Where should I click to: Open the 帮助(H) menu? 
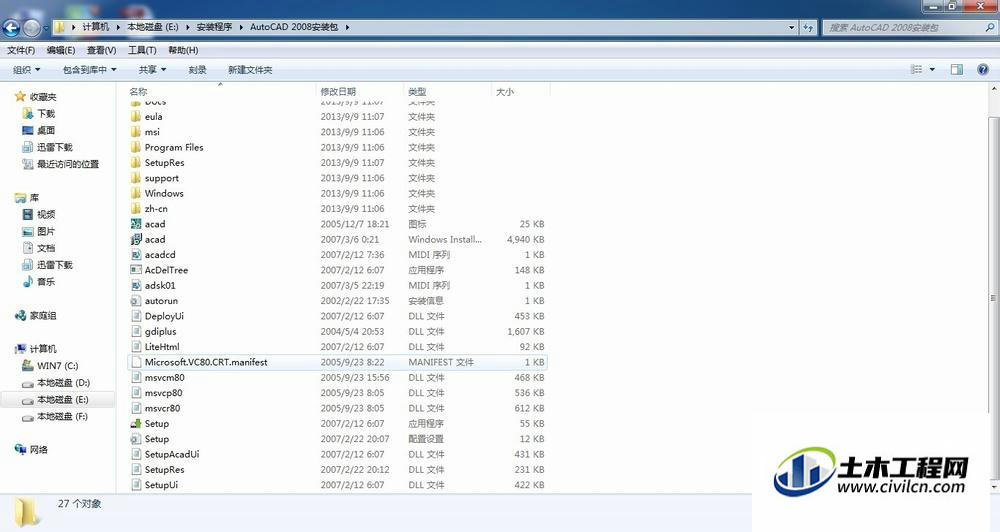[183, 50]
